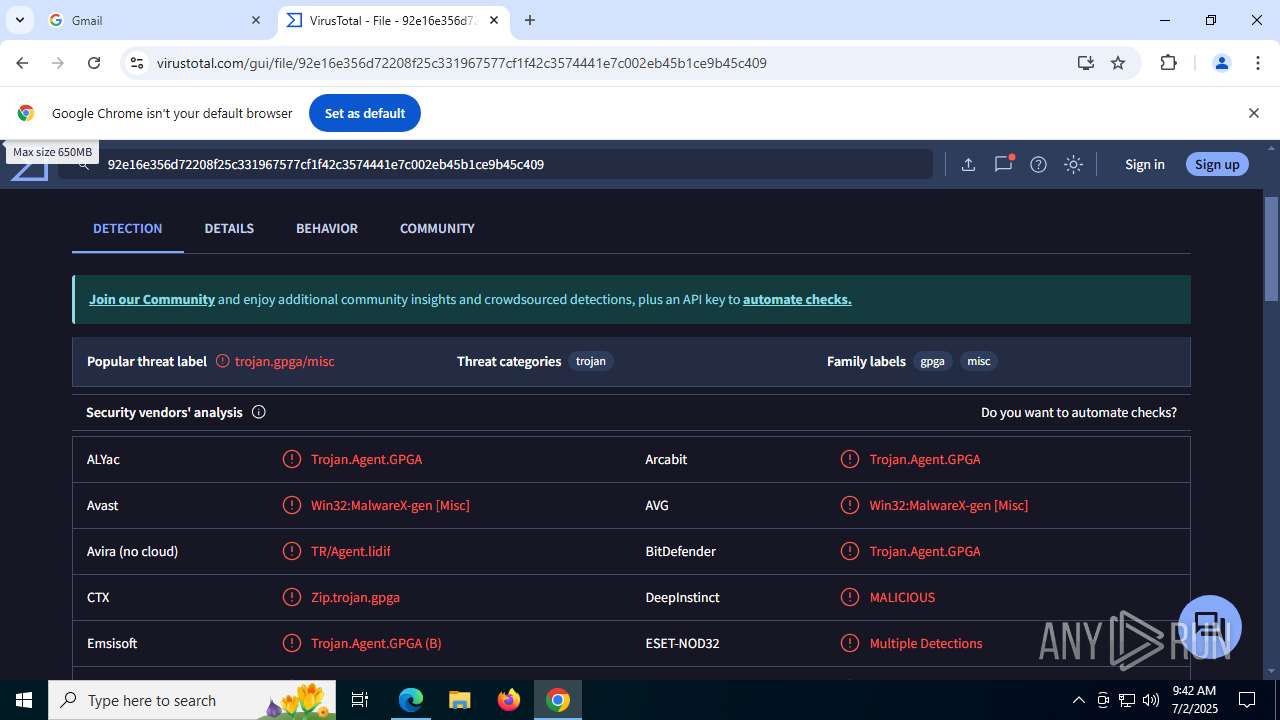
Task: Open Microsoft Edge from taskbar
Action: [x=411, y=700]
